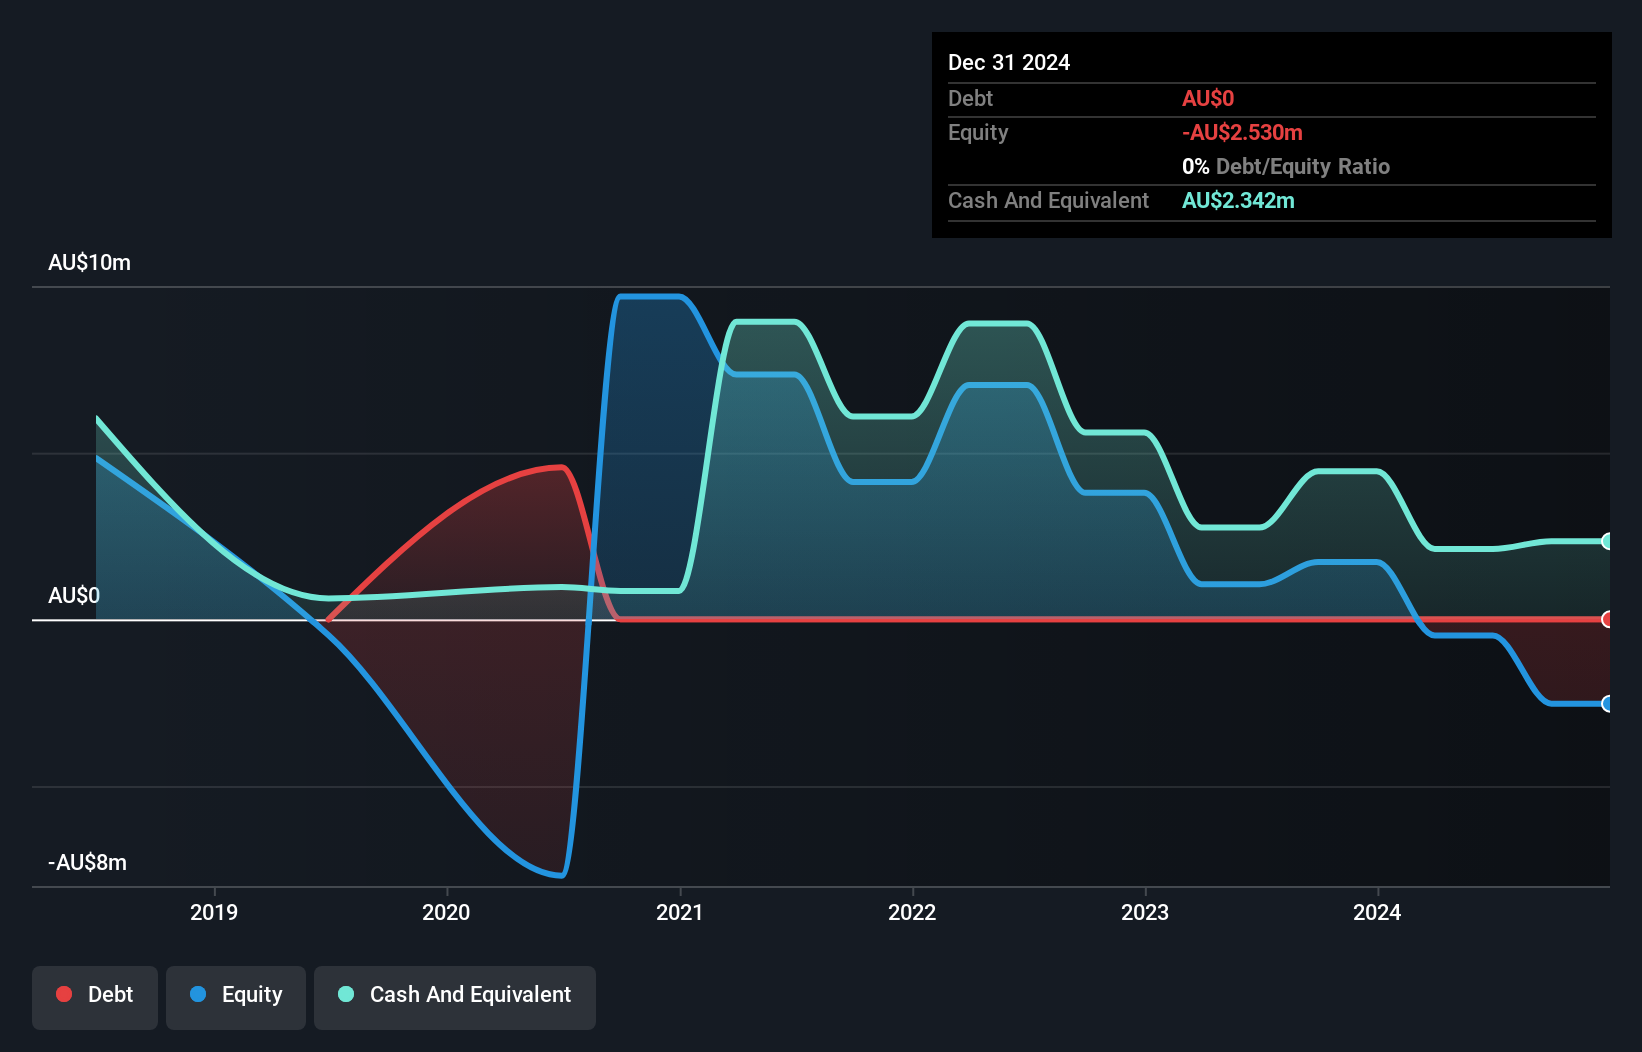Toggle the Debt series legend button
1642x1052 pixels.
[95, 997]
